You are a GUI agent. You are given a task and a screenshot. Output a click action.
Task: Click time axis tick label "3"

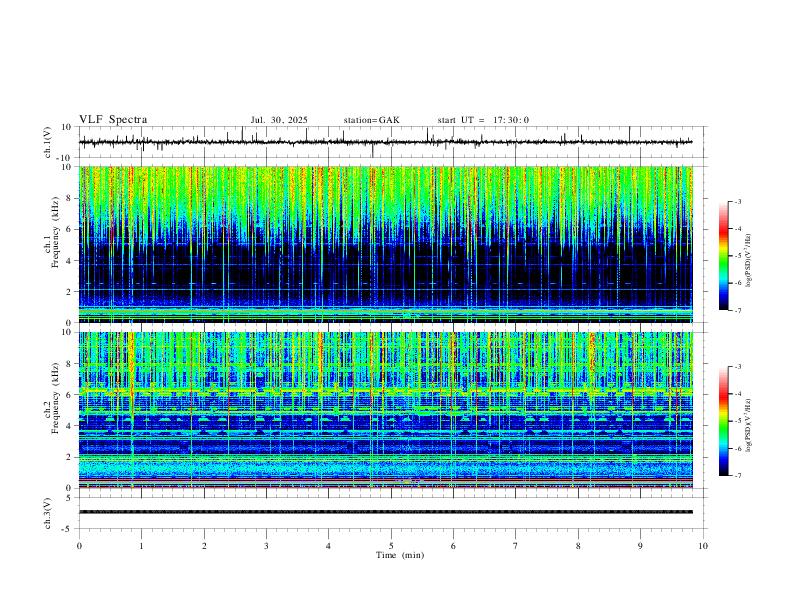266,546
